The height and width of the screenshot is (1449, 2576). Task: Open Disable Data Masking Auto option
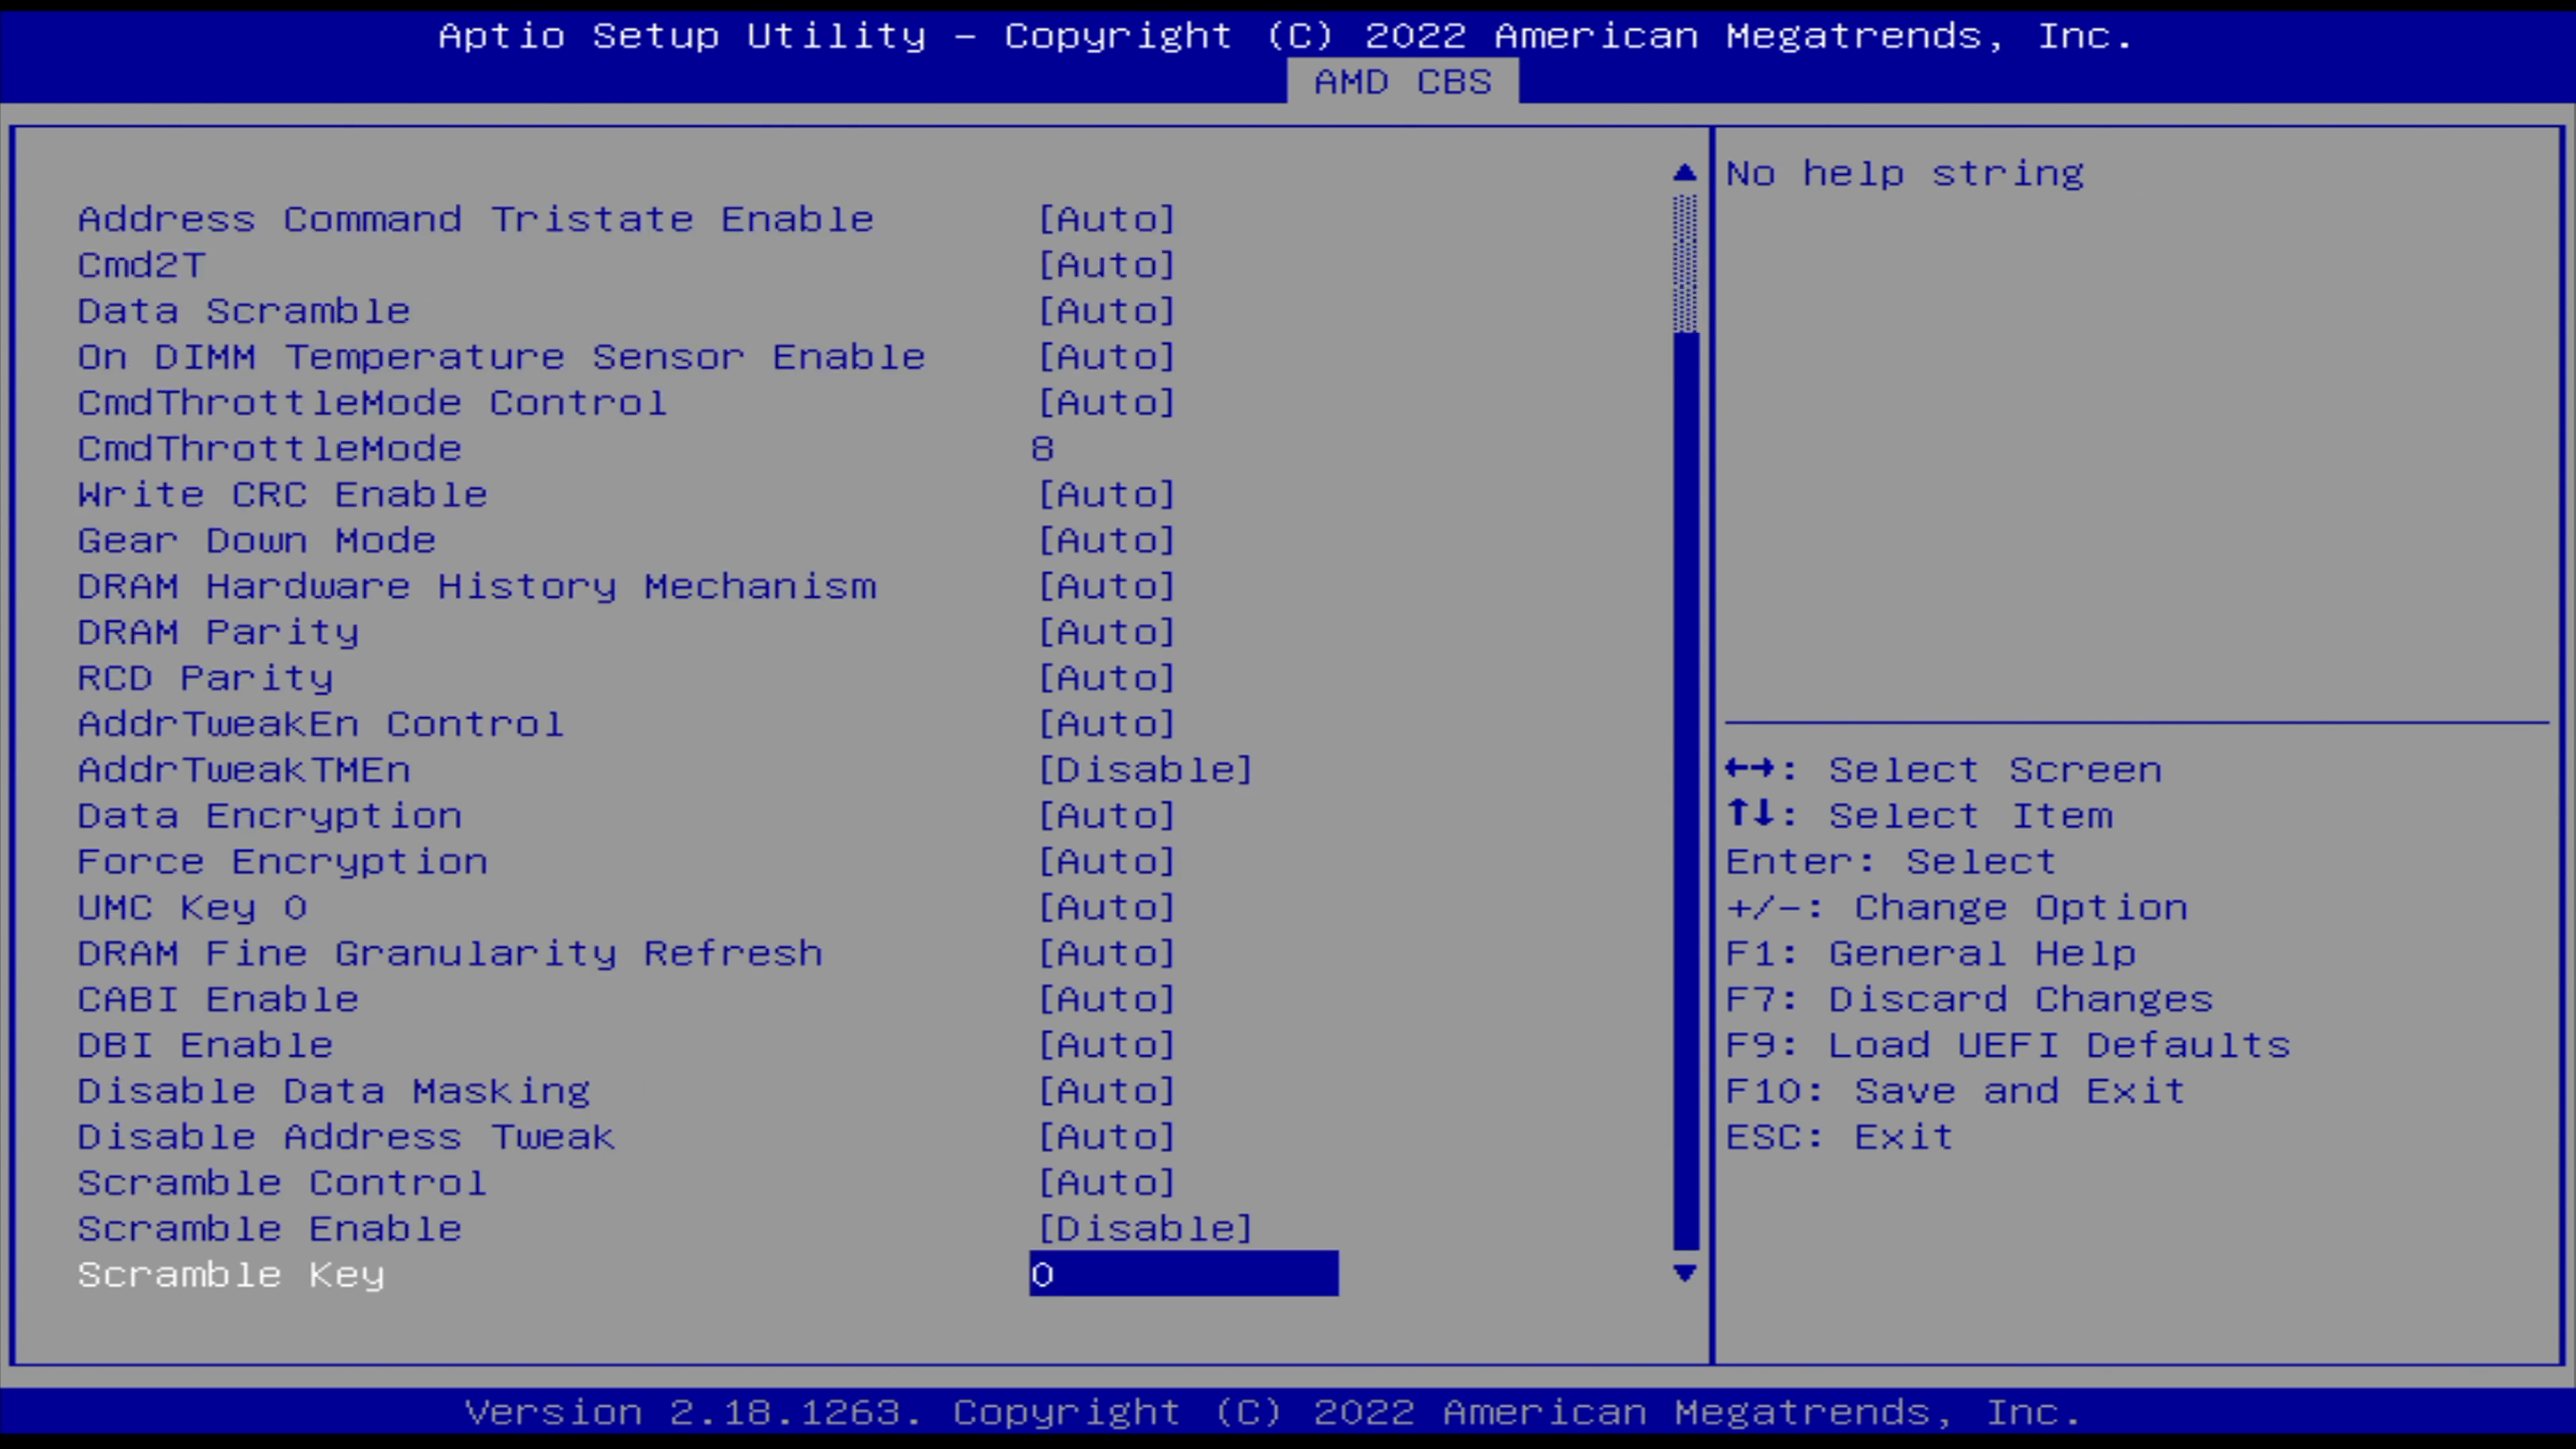pyautogui.click(x=1106, y=1091)
